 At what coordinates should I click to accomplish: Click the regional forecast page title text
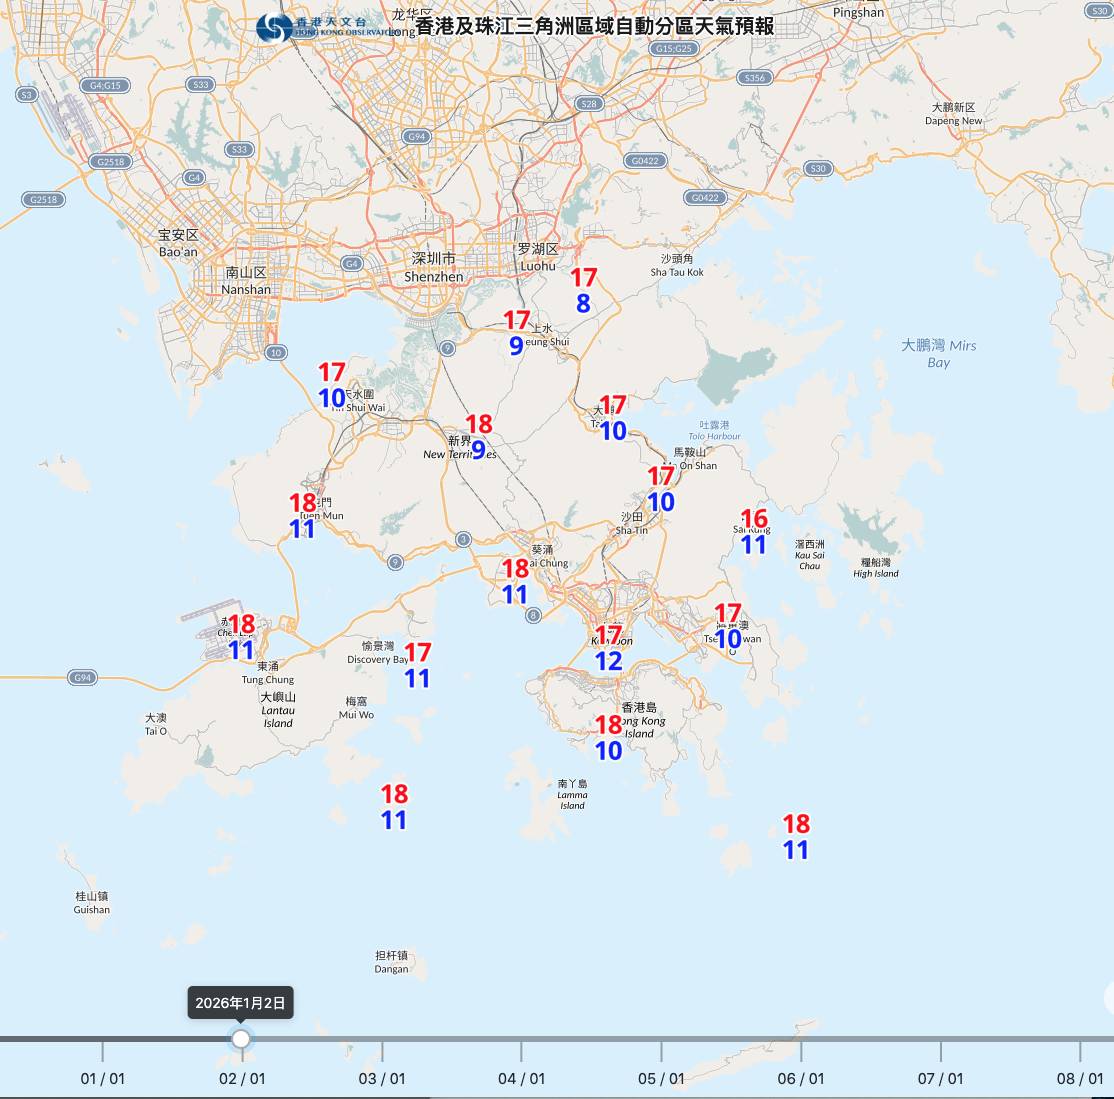594,26
